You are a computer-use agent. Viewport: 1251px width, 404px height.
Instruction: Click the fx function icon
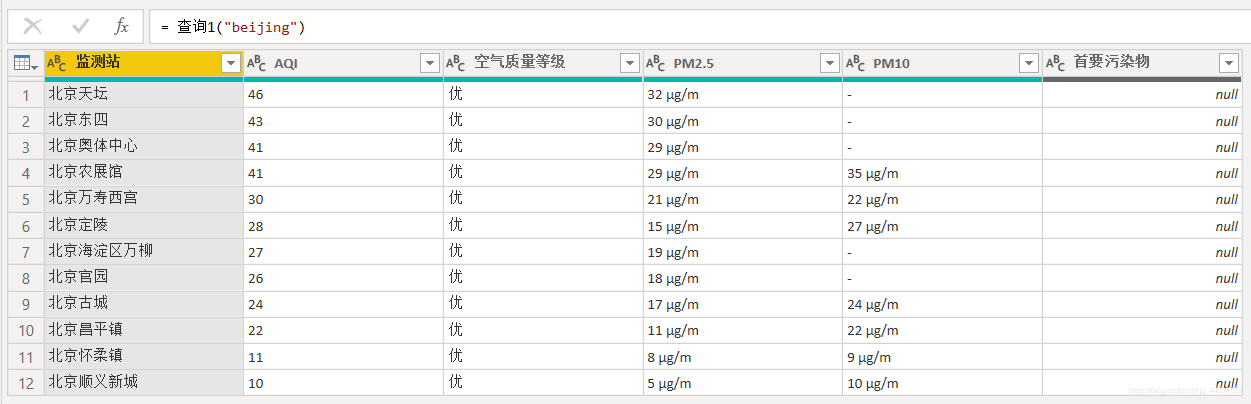point(121,27)
